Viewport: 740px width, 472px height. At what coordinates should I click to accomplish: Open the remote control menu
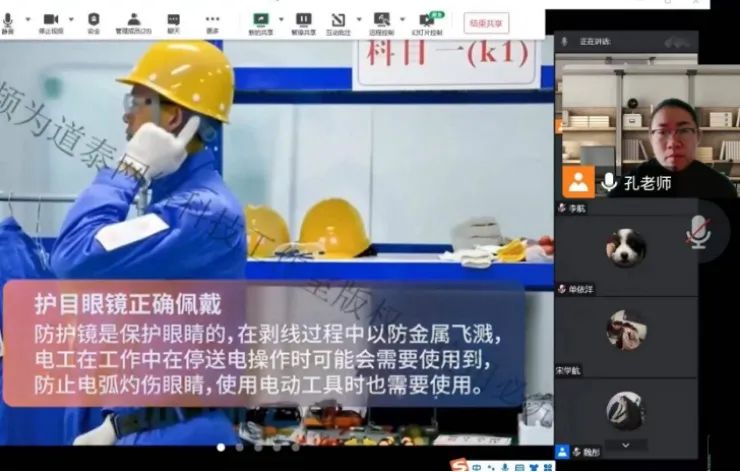(x=381, y=20)
